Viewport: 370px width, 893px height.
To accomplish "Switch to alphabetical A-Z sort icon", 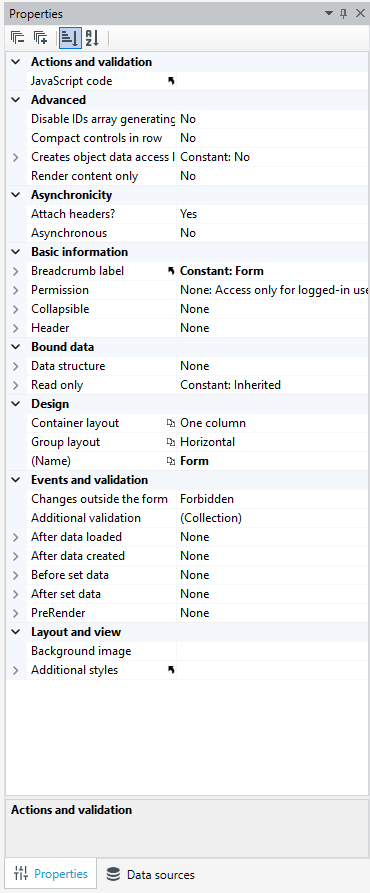I will click(x=92, y=38).
